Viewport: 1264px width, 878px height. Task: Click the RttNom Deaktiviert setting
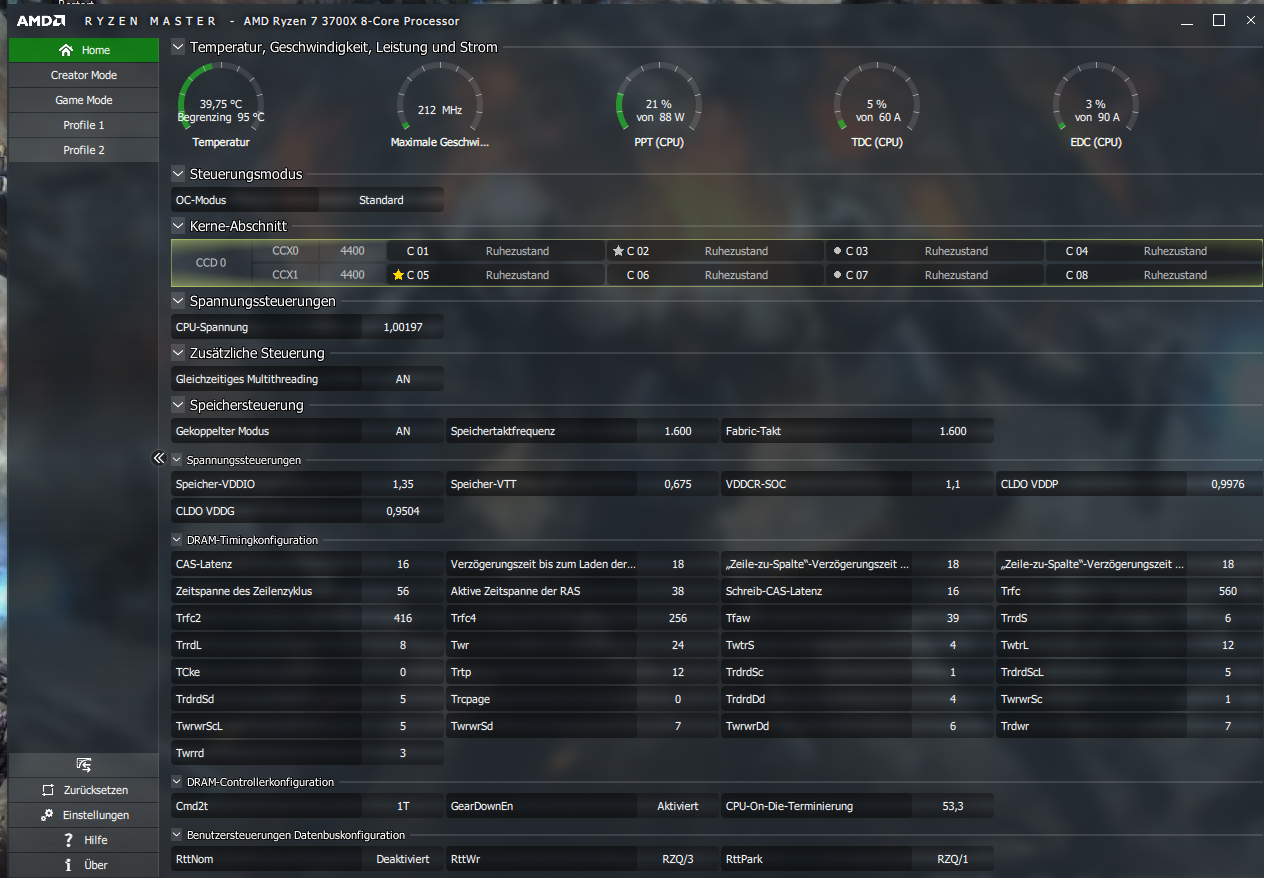point(403,859)
